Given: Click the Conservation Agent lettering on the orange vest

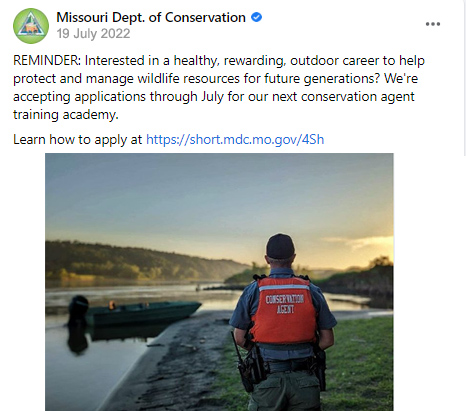Looking at the screenshot, I should point(284,304).
